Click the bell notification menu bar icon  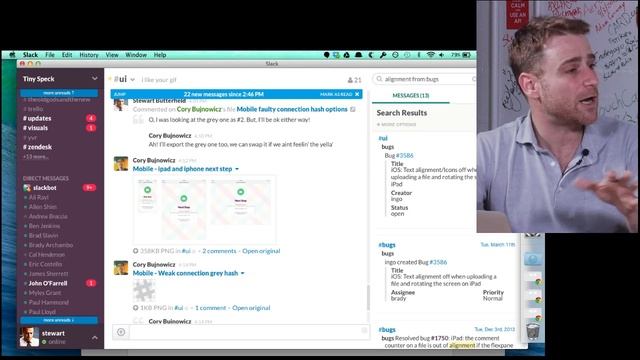pos(358,55)
